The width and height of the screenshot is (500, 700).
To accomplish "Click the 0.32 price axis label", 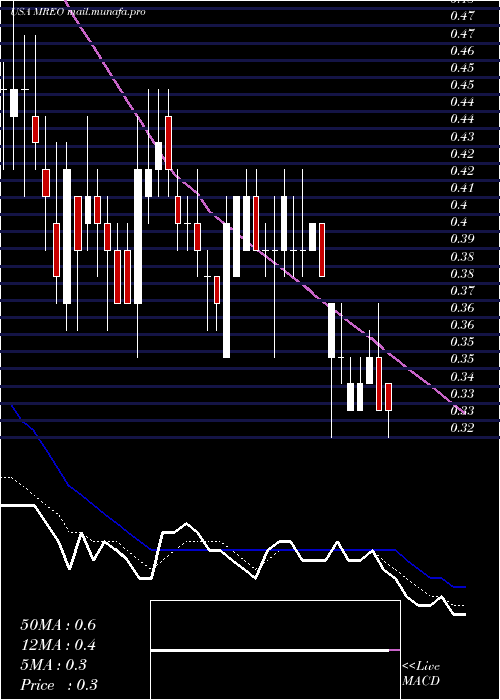I will [462, 428].
